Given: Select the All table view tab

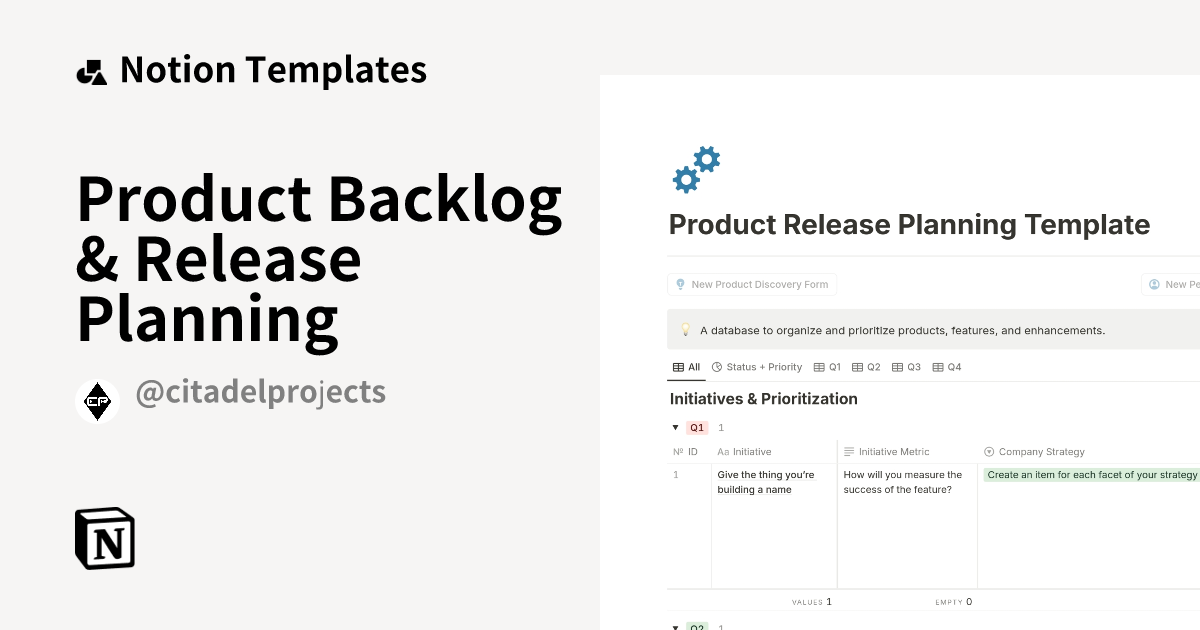Looking at the screenshot, I should 686,367.
